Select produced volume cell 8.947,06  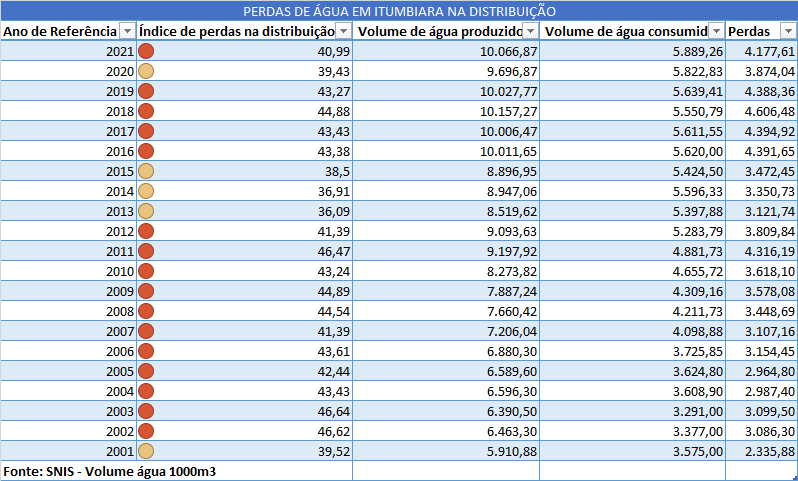[x=446, y=191]
